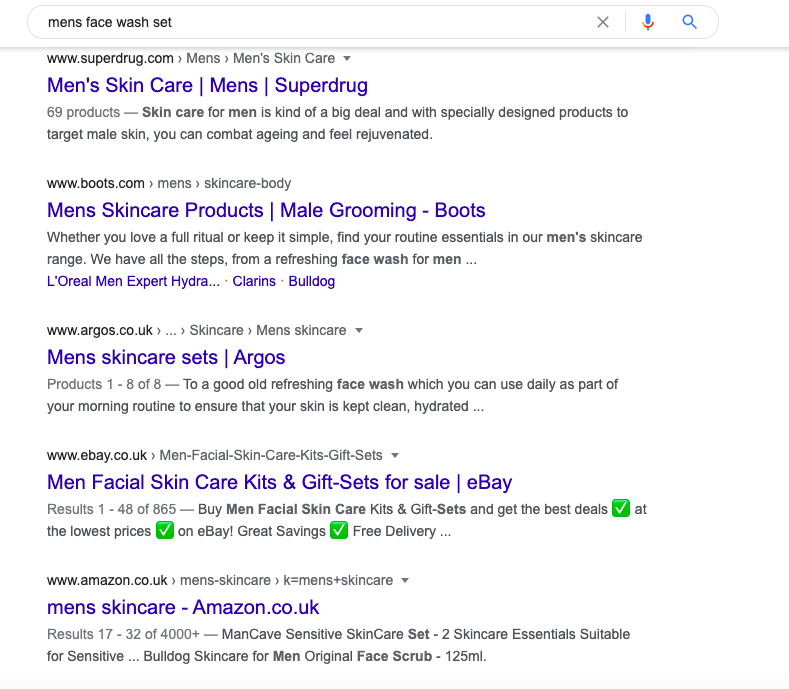Viewport: 789px width, 689px height.
Task: Click the www.boots.com breadcrumb URL
Action: [x=97, y=183]
